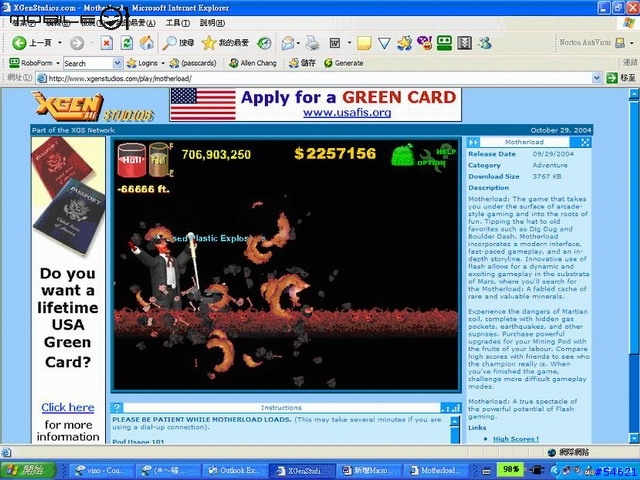The height and width of the screenshot is (480, 640).
Task: Click the page scrollbar down arrow
Action: [634, 438]
